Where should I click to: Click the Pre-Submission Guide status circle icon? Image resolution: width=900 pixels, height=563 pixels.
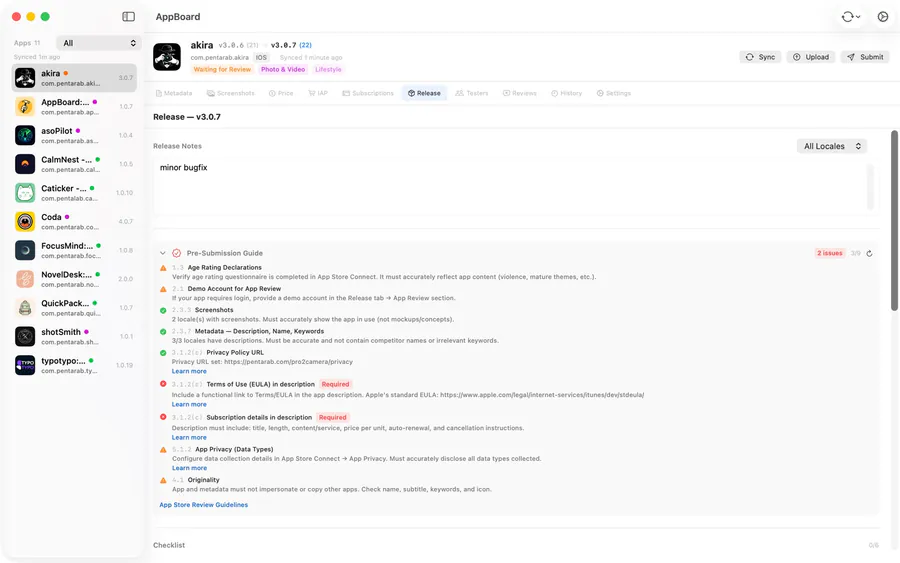click(x=176, y=253)
